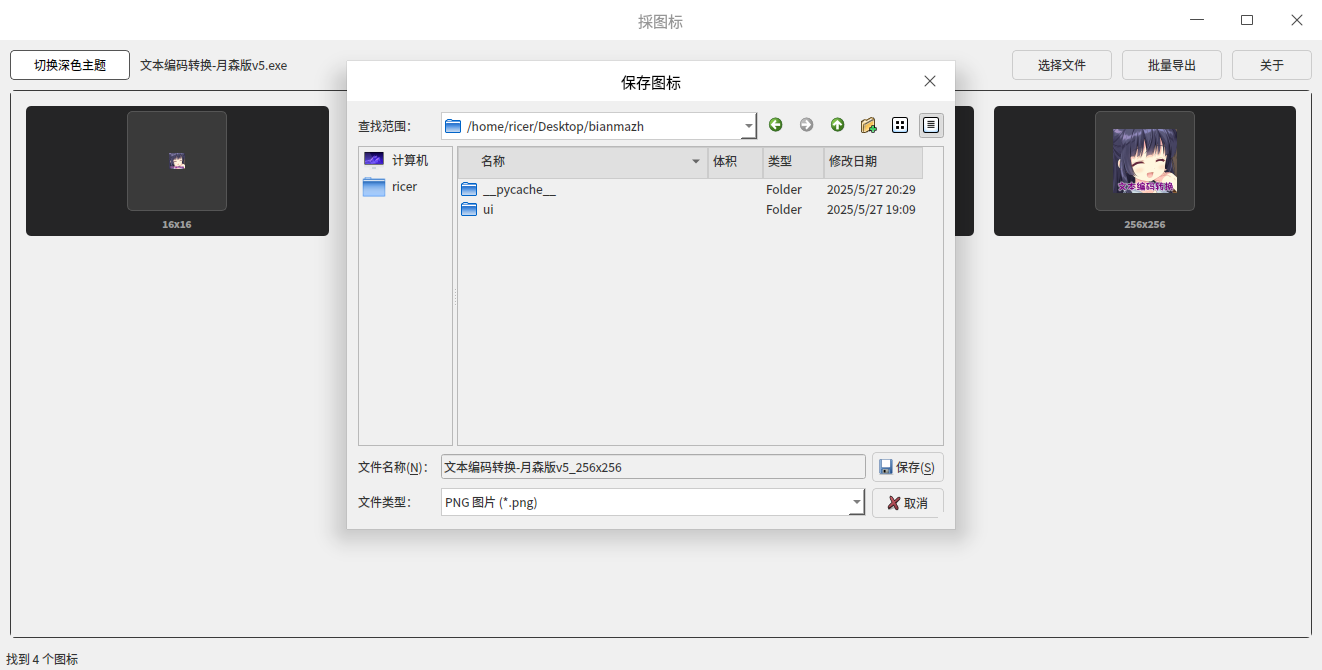Viewport: 1322px width, 670px height.
Task: Open the 查找范围 path dropdown
Action: point(748,126)
